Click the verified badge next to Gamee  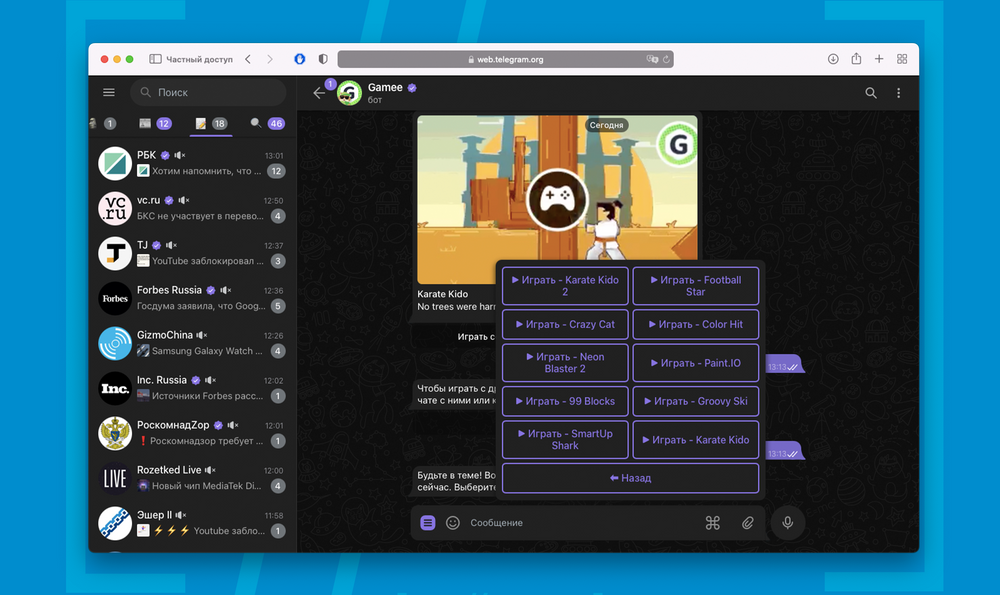click(412, 88)
